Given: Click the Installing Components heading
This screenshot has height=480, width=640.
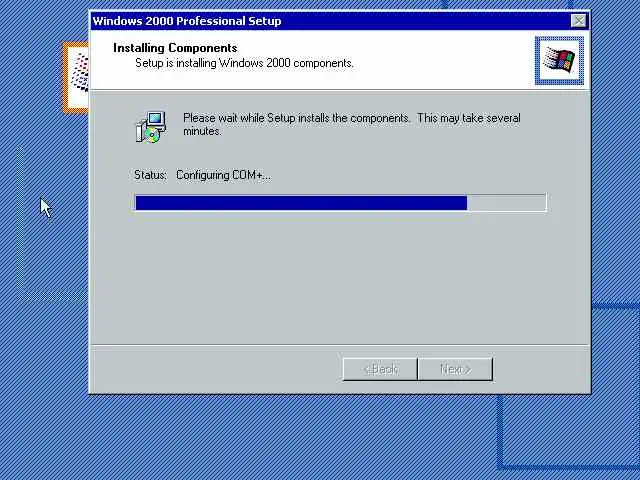Looking at the screenshot, I should pos(175,48).
